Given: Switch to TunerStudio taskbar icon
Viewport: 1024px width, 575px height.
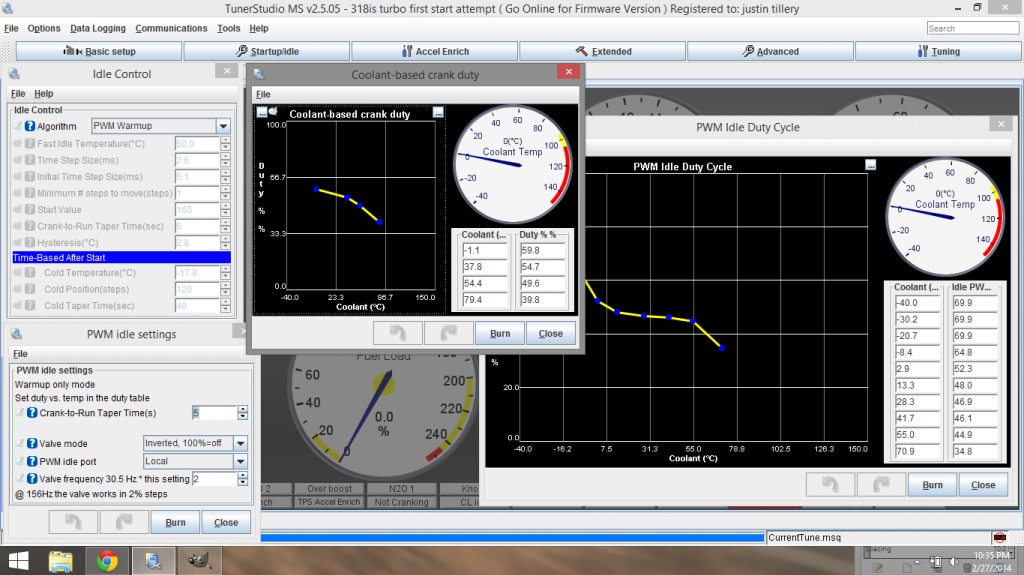Looking at the screenshot, I should click(153, 561).
